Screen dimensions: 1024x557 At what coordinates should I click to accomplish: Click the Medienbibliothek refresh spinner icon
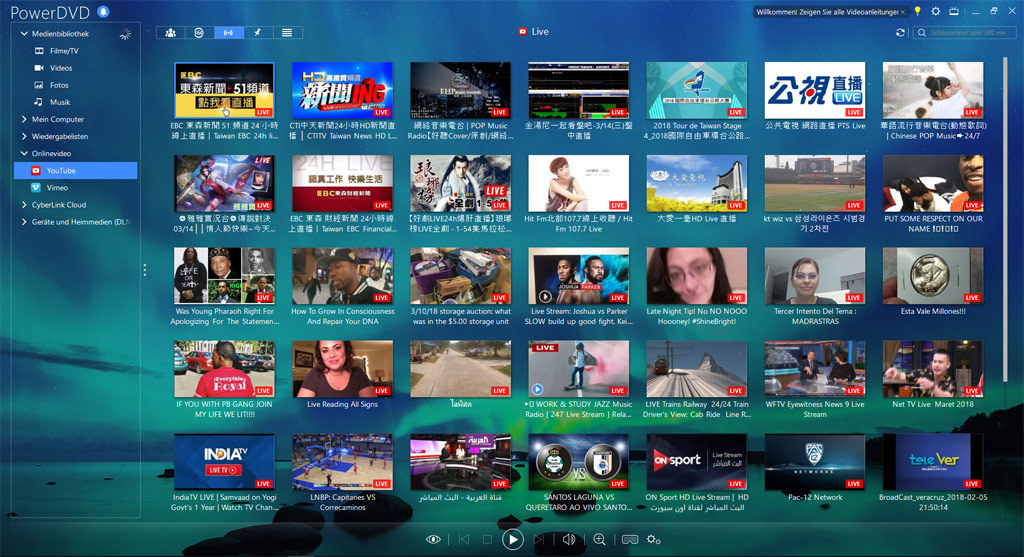pos(125,34)
